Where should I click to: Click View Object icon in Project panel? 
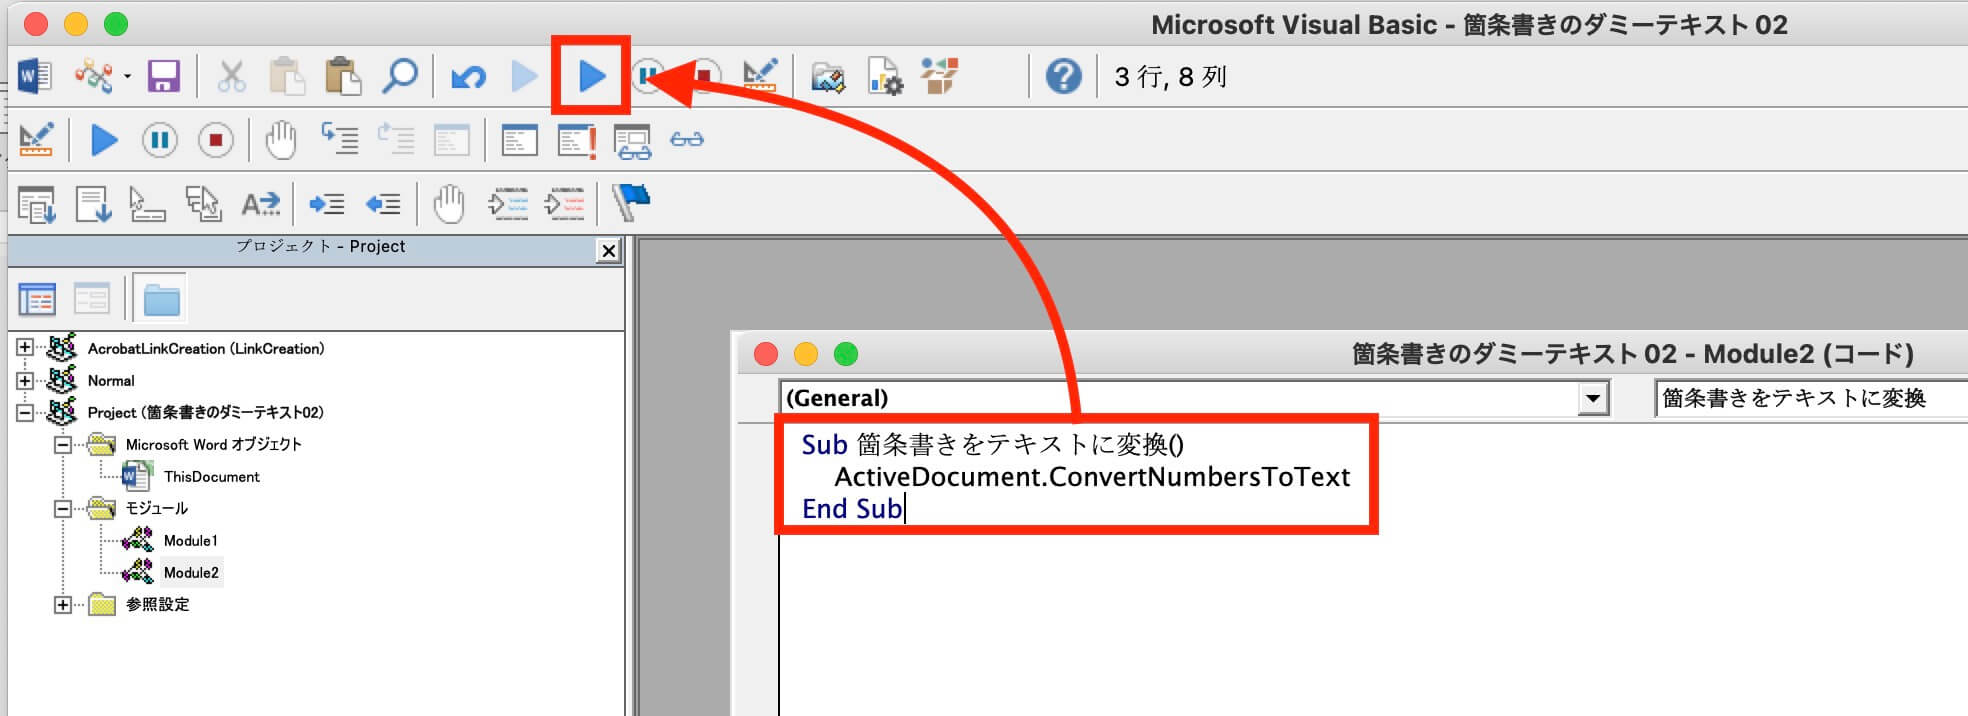pyautogui.click(x=91, y=299)
